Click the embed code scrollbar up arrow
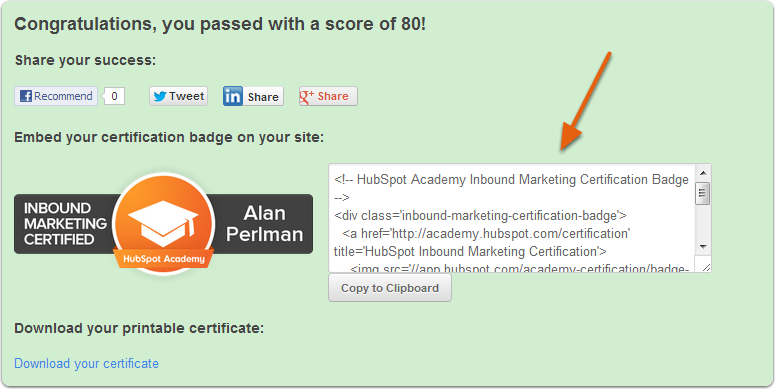The height and width of the screenshot is (389, 775). pos(703,173)
